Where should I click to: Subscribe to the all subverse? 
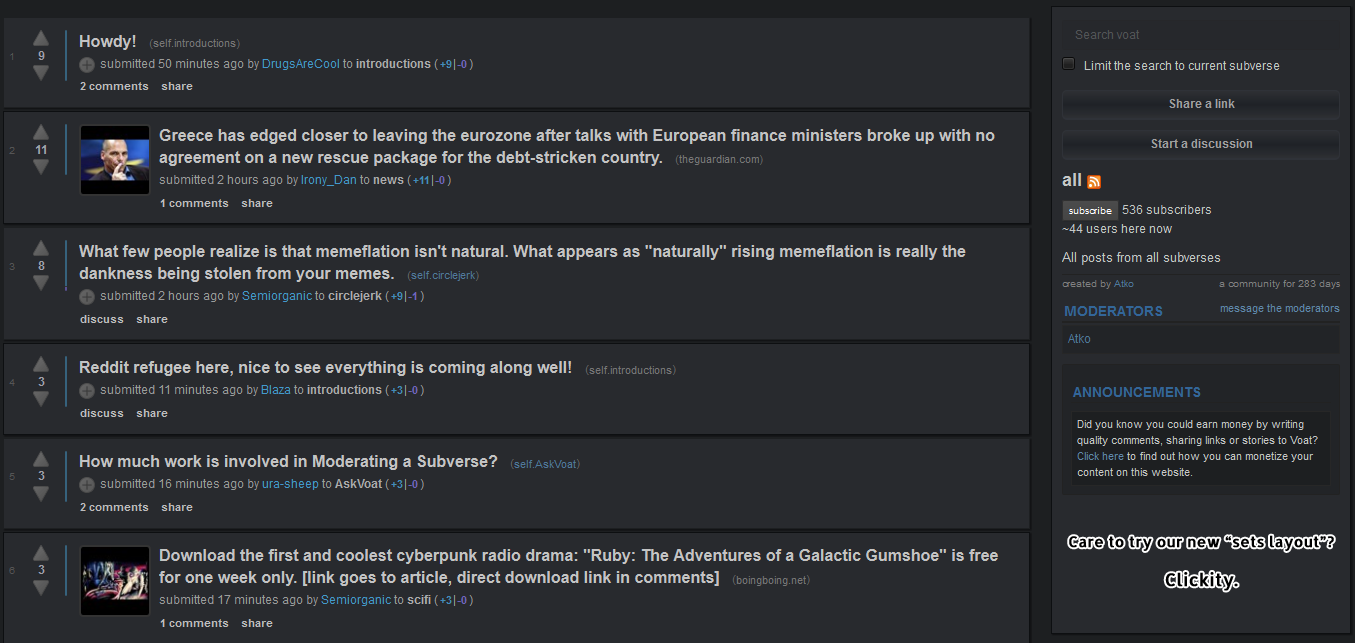coord(1089,211)
